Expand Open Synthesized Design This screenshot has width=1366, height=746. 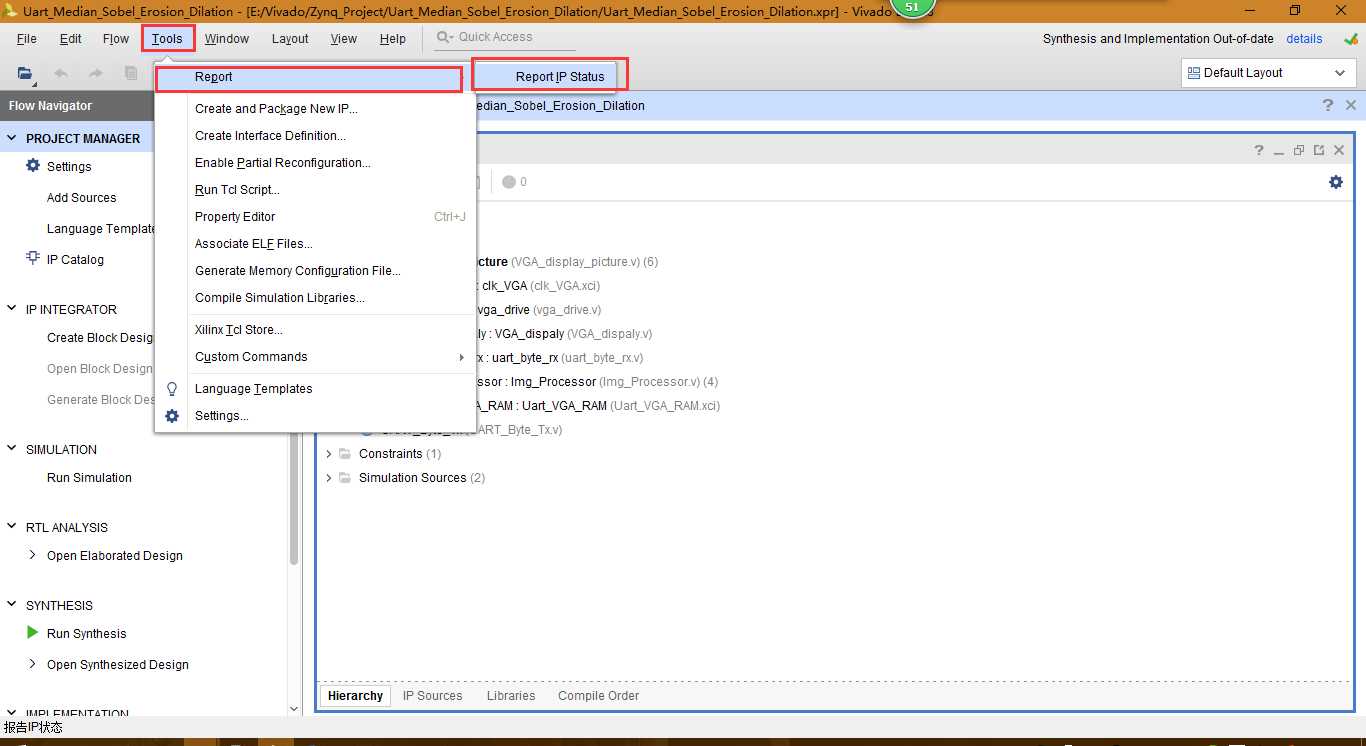click(x=33, y=664)
